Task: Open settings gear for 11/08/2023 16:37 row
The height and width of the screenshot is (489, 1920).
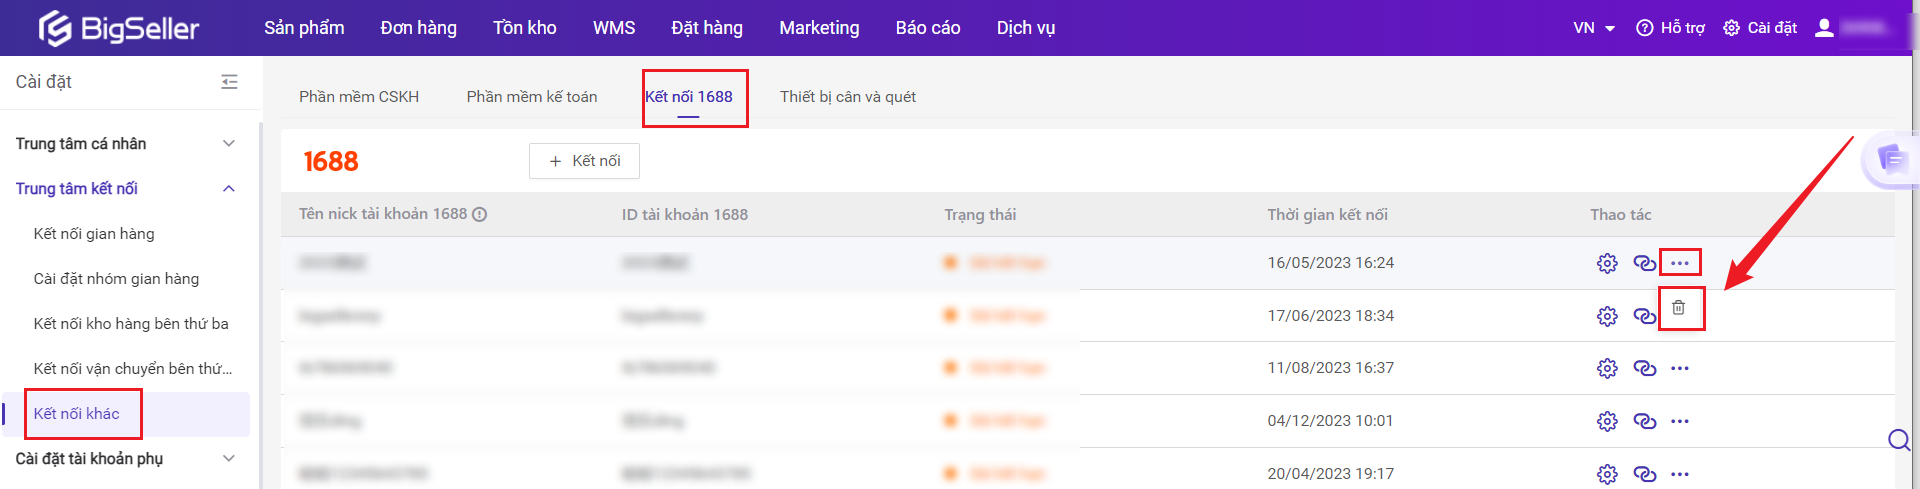Action: tap(1607, 368)
